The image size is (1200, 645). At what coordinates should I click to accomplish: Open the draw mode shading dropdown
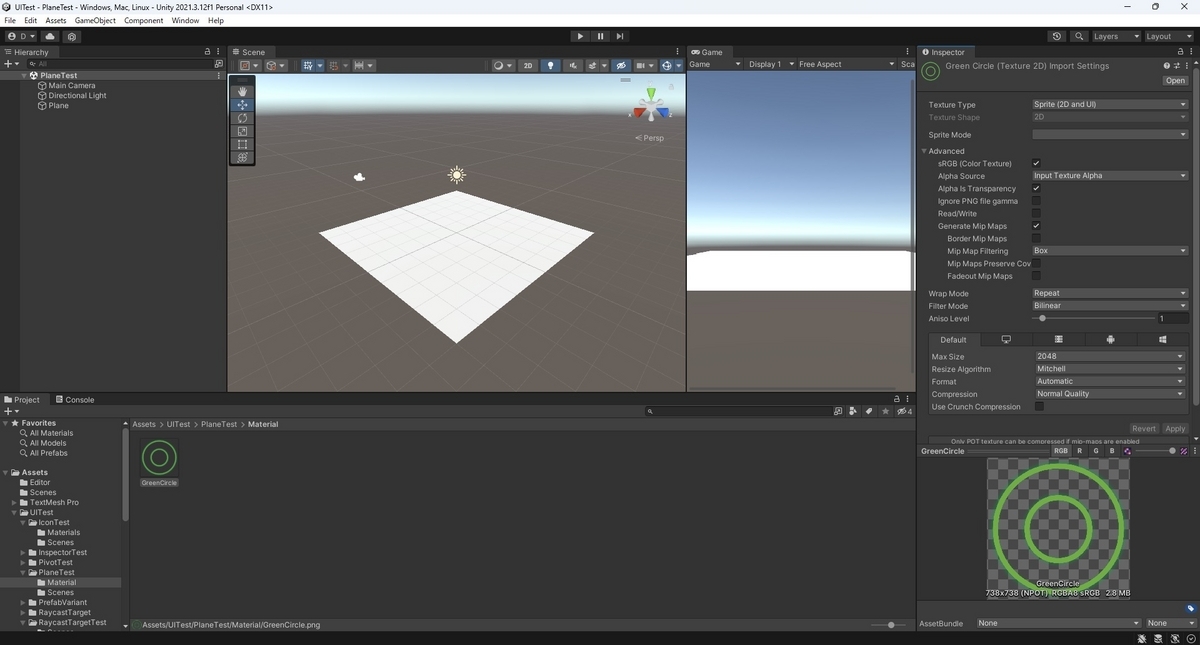click(502, 65)
